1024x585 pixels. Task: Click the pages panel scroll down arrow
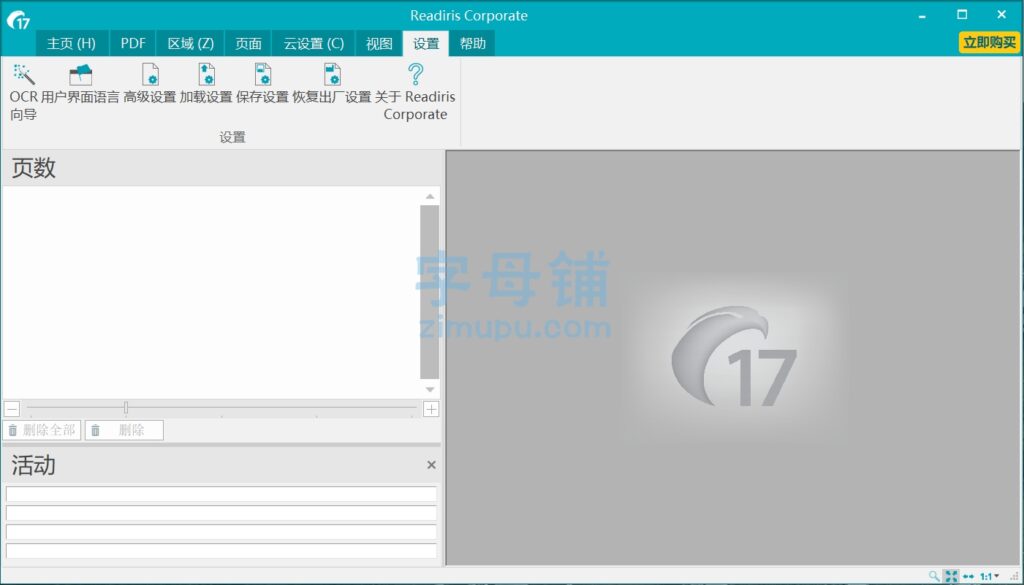tap(430, 390)
